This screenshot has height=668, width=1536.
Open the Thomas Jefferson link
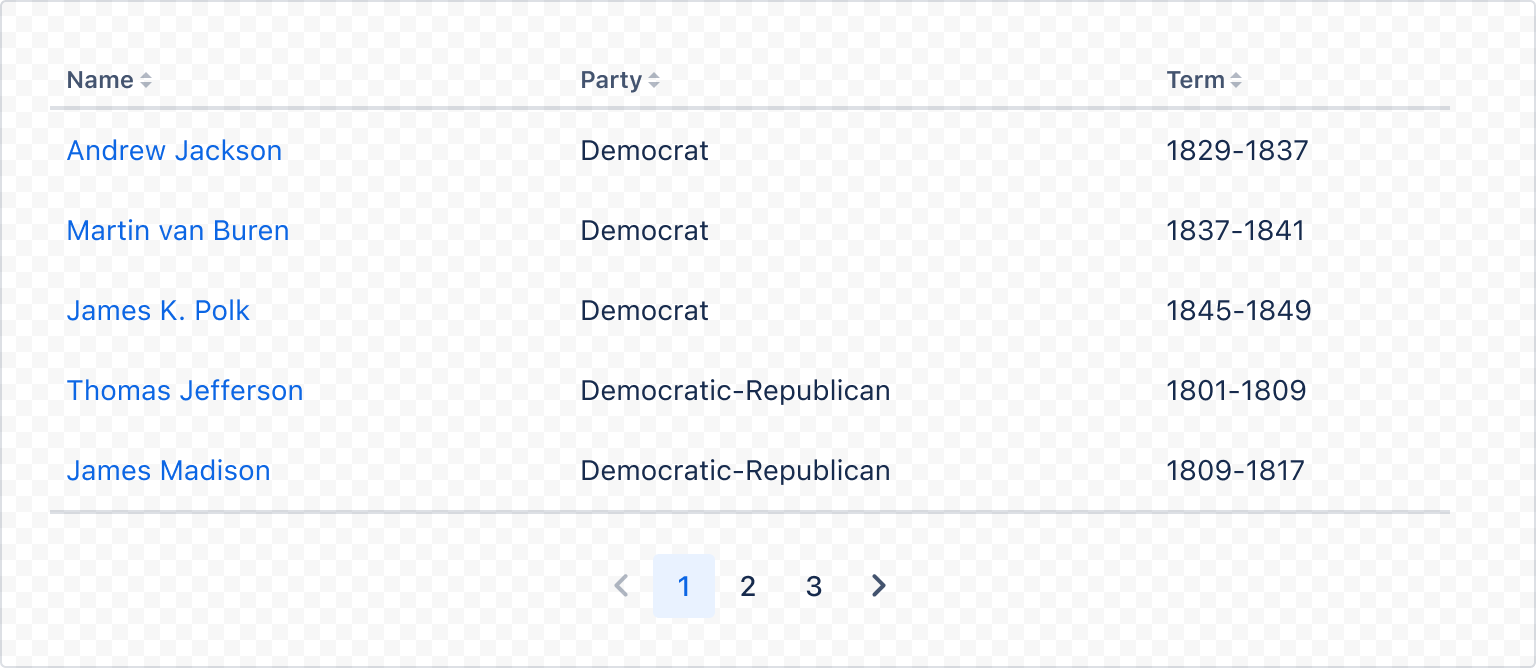coord(184,390)
